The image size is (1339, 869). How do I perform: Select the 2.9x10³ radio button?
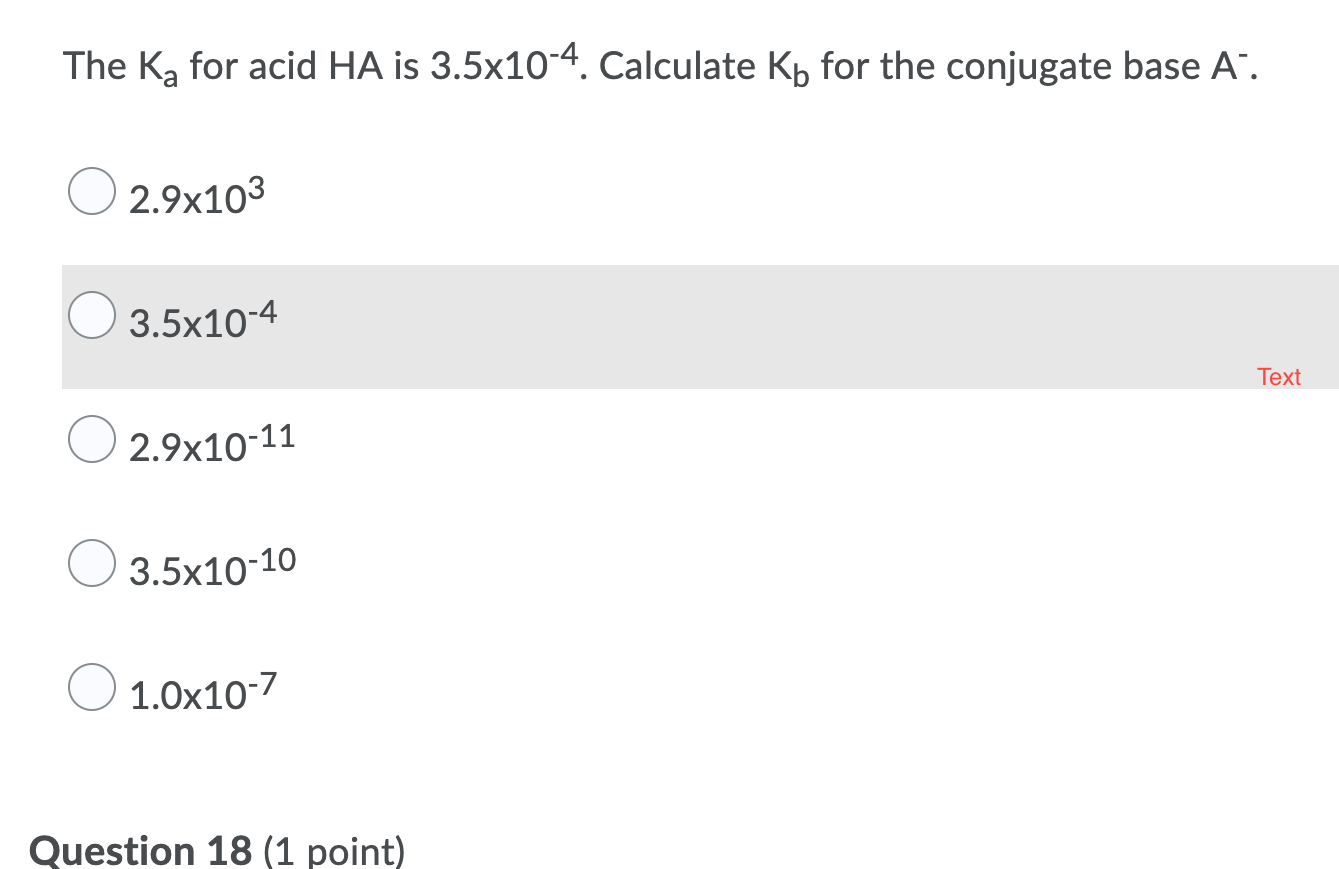[91, 192]
